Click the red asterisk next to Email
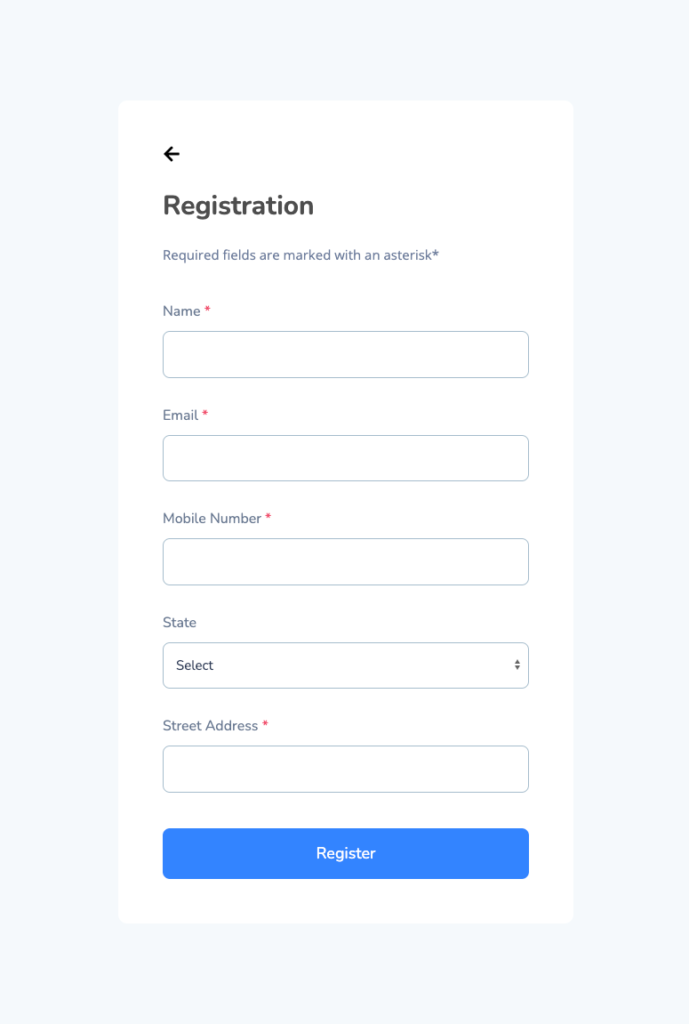 coord(205,415)
